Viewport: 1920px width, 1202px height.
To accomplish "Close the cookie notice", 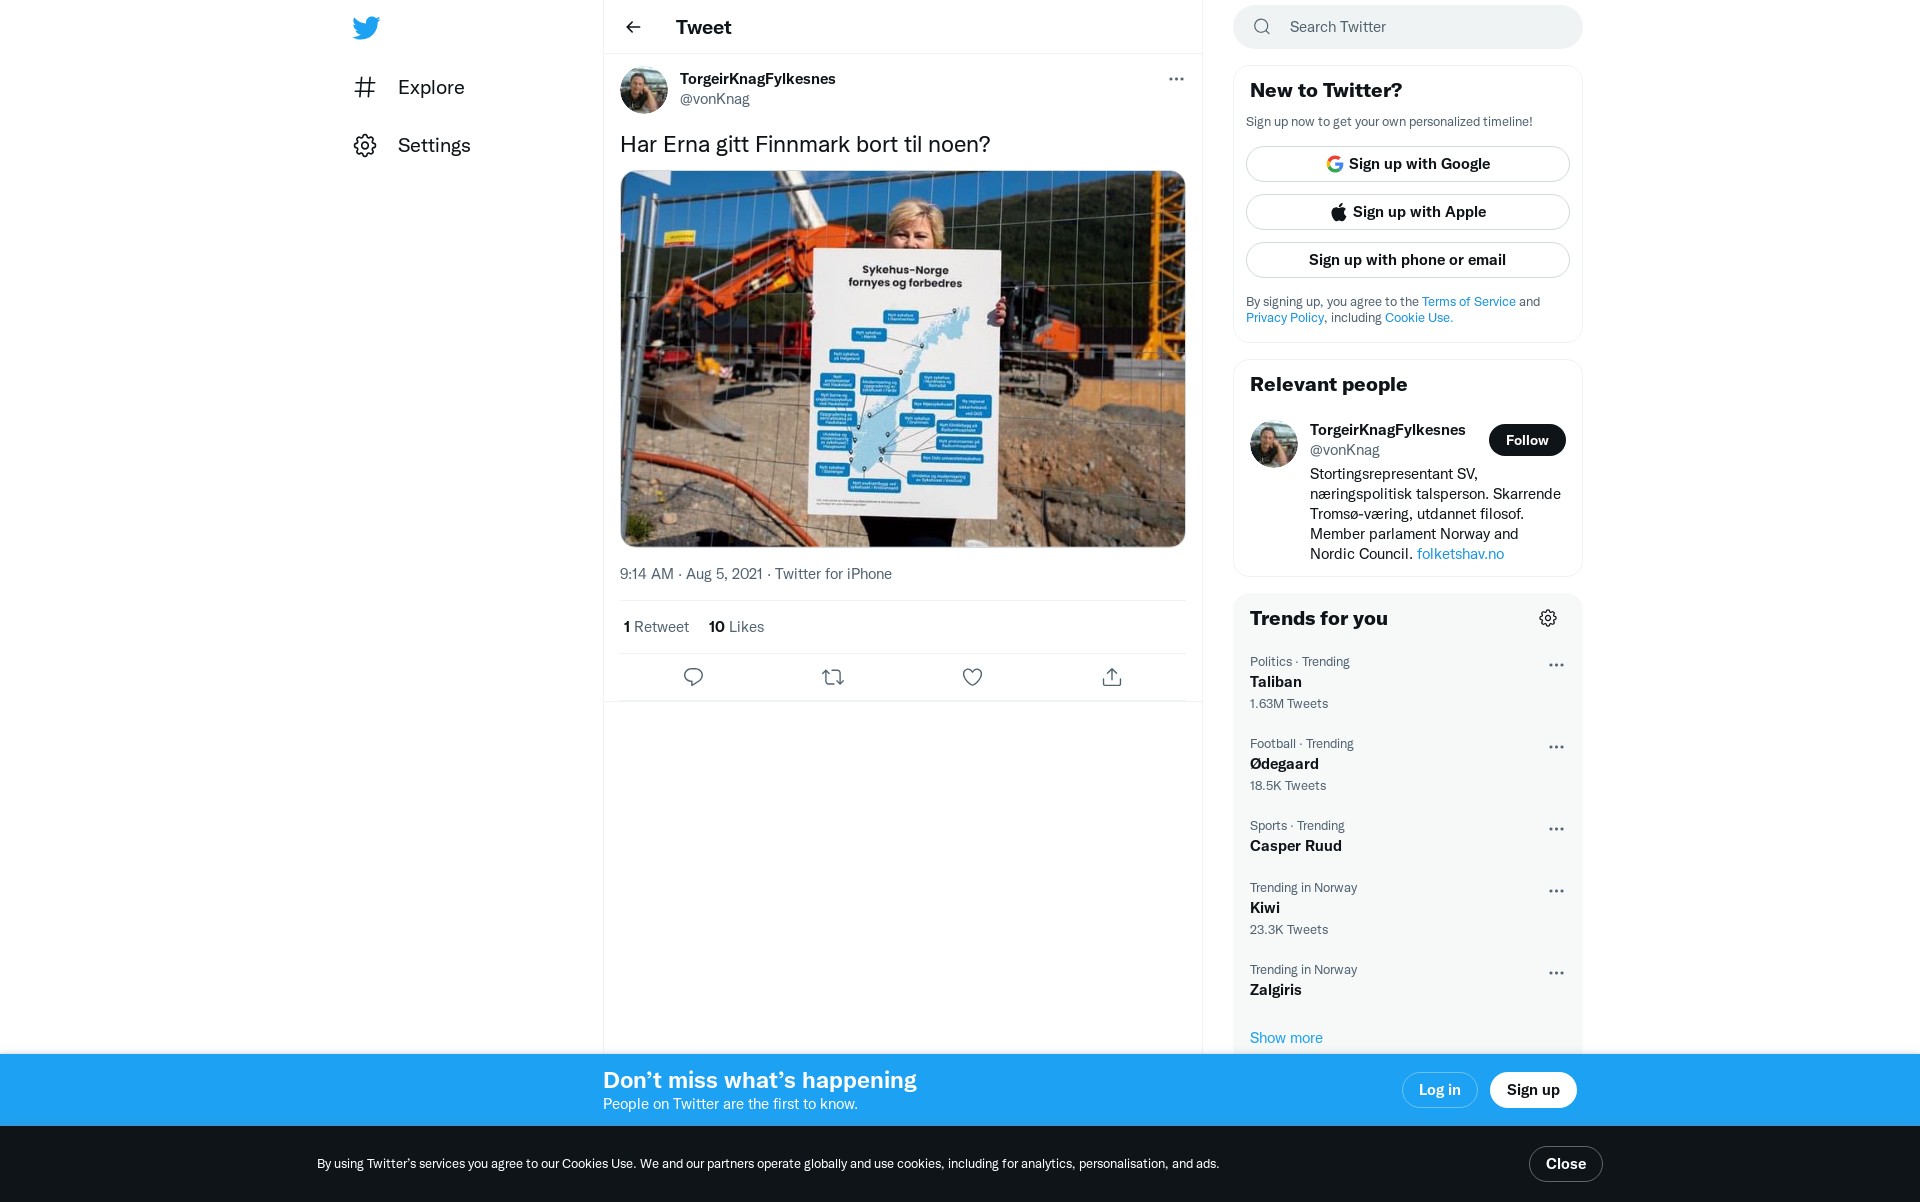I will [1565, 1164].
